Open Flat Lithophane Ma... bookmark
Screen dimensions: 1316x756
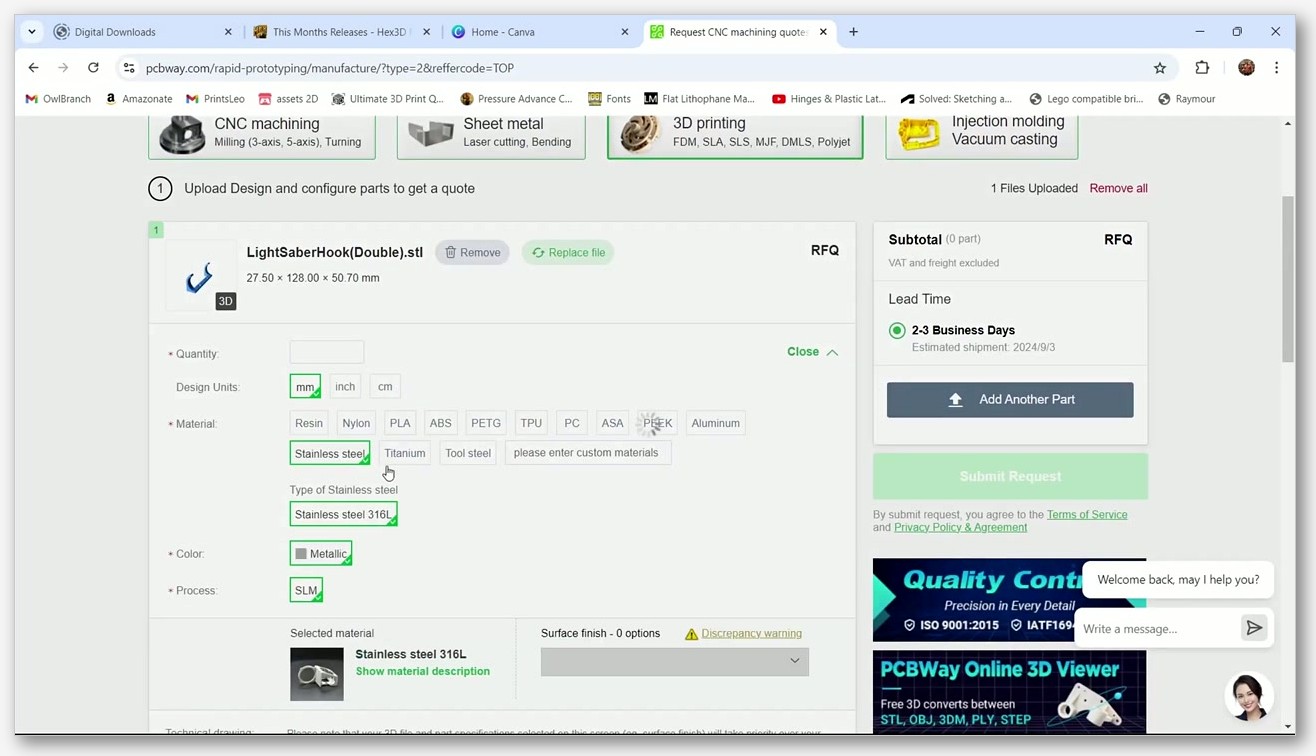[699, 99]
